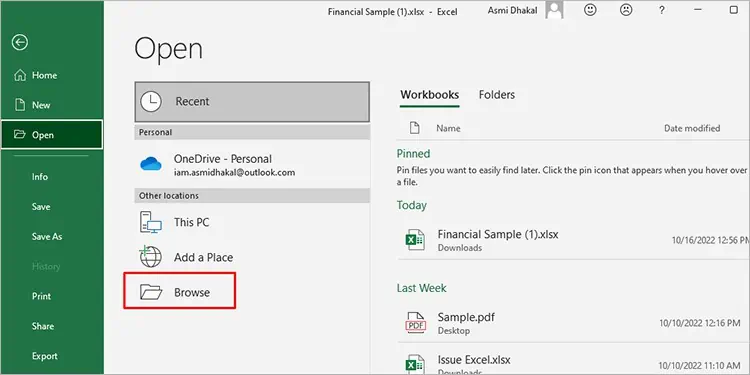Select Open in the green sidebar
This screenshot has height=375, width=750.
pos(52,134)
